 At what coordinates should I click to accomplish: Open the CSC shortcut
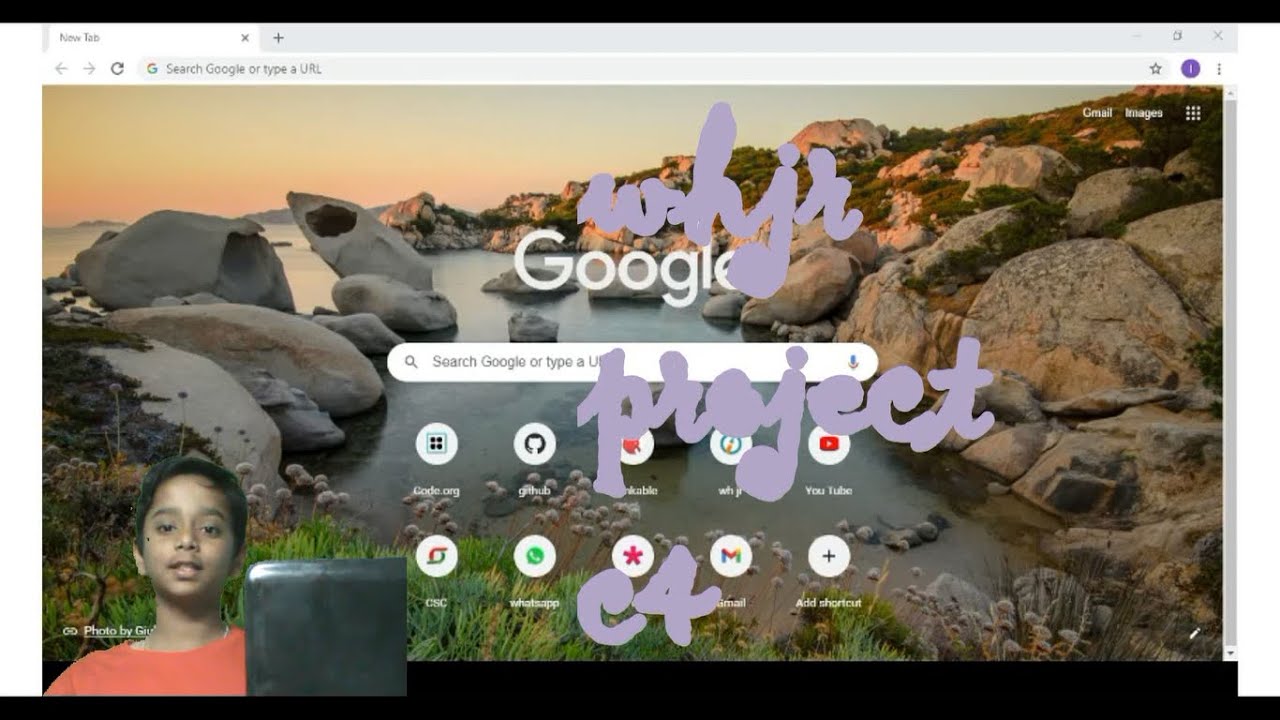tap(436, 556)
